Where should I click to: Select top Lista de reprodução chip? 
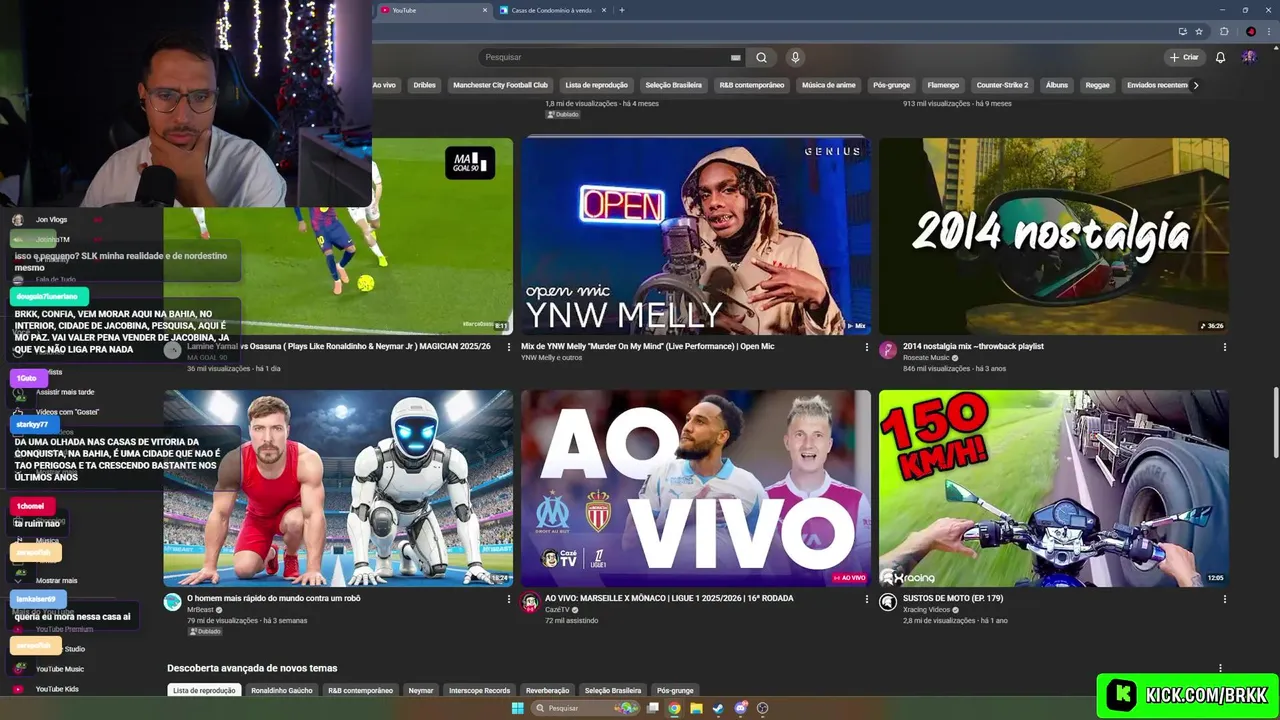click(596, 85)
